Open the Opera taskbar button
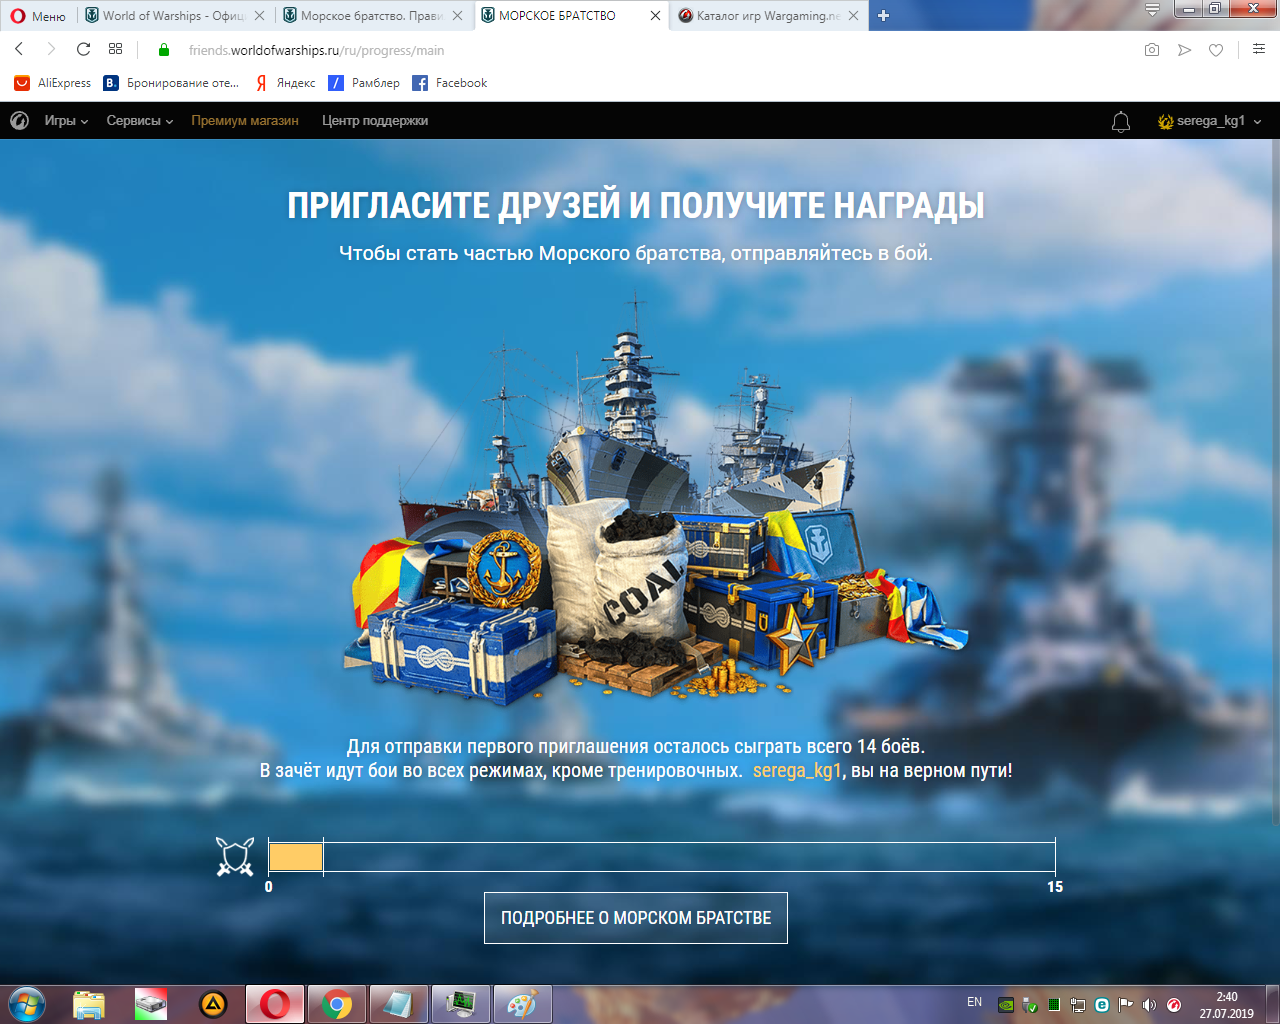Screen dimensions: 1280x1024 tap(275, 1004)
